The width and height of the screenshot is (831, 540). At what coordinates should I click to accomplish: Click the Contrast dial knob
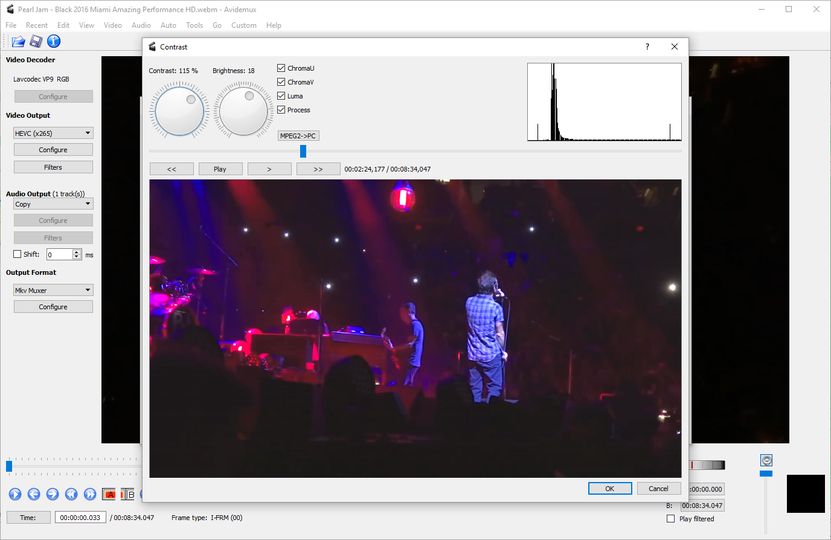[179, 111]
